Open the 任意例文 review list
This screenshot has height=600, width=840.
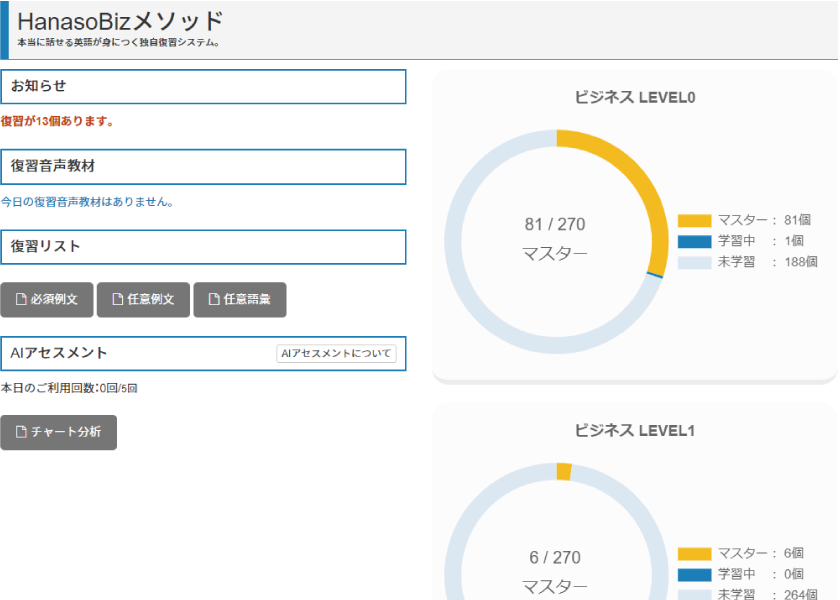click(x=143, y=299)
